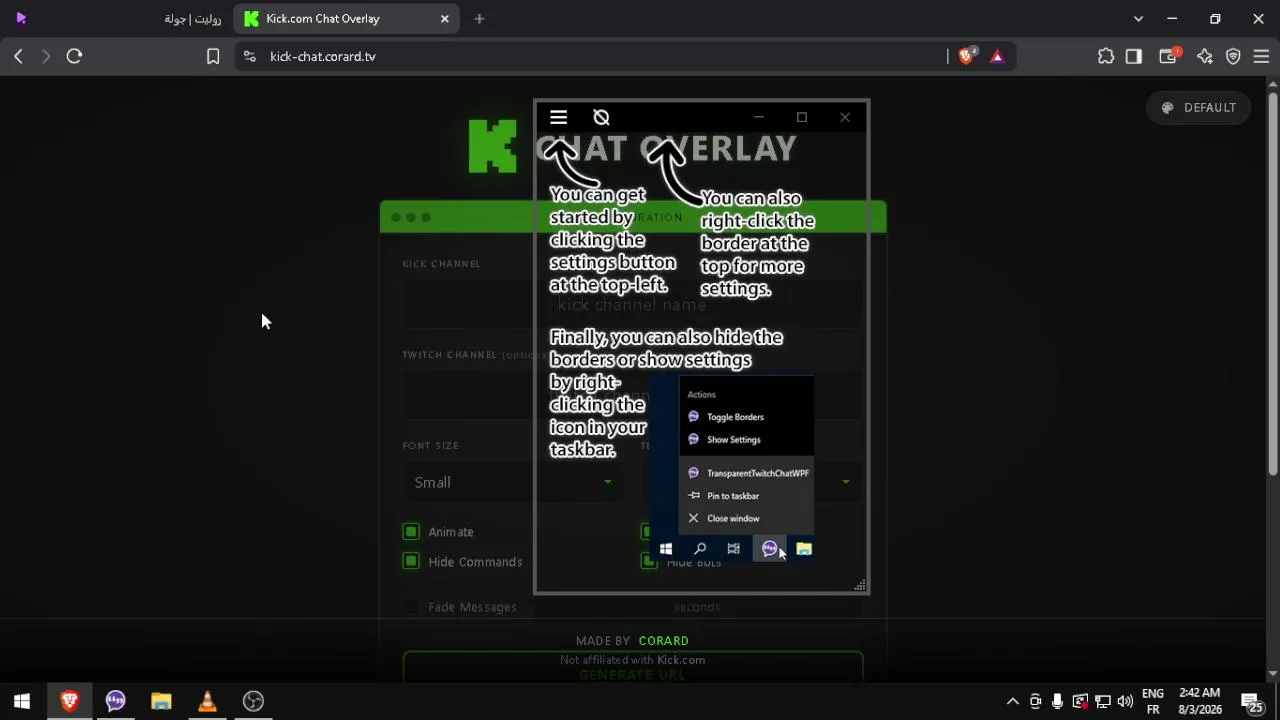Click the purple icon left of the tabs

(x=21, y=18)
